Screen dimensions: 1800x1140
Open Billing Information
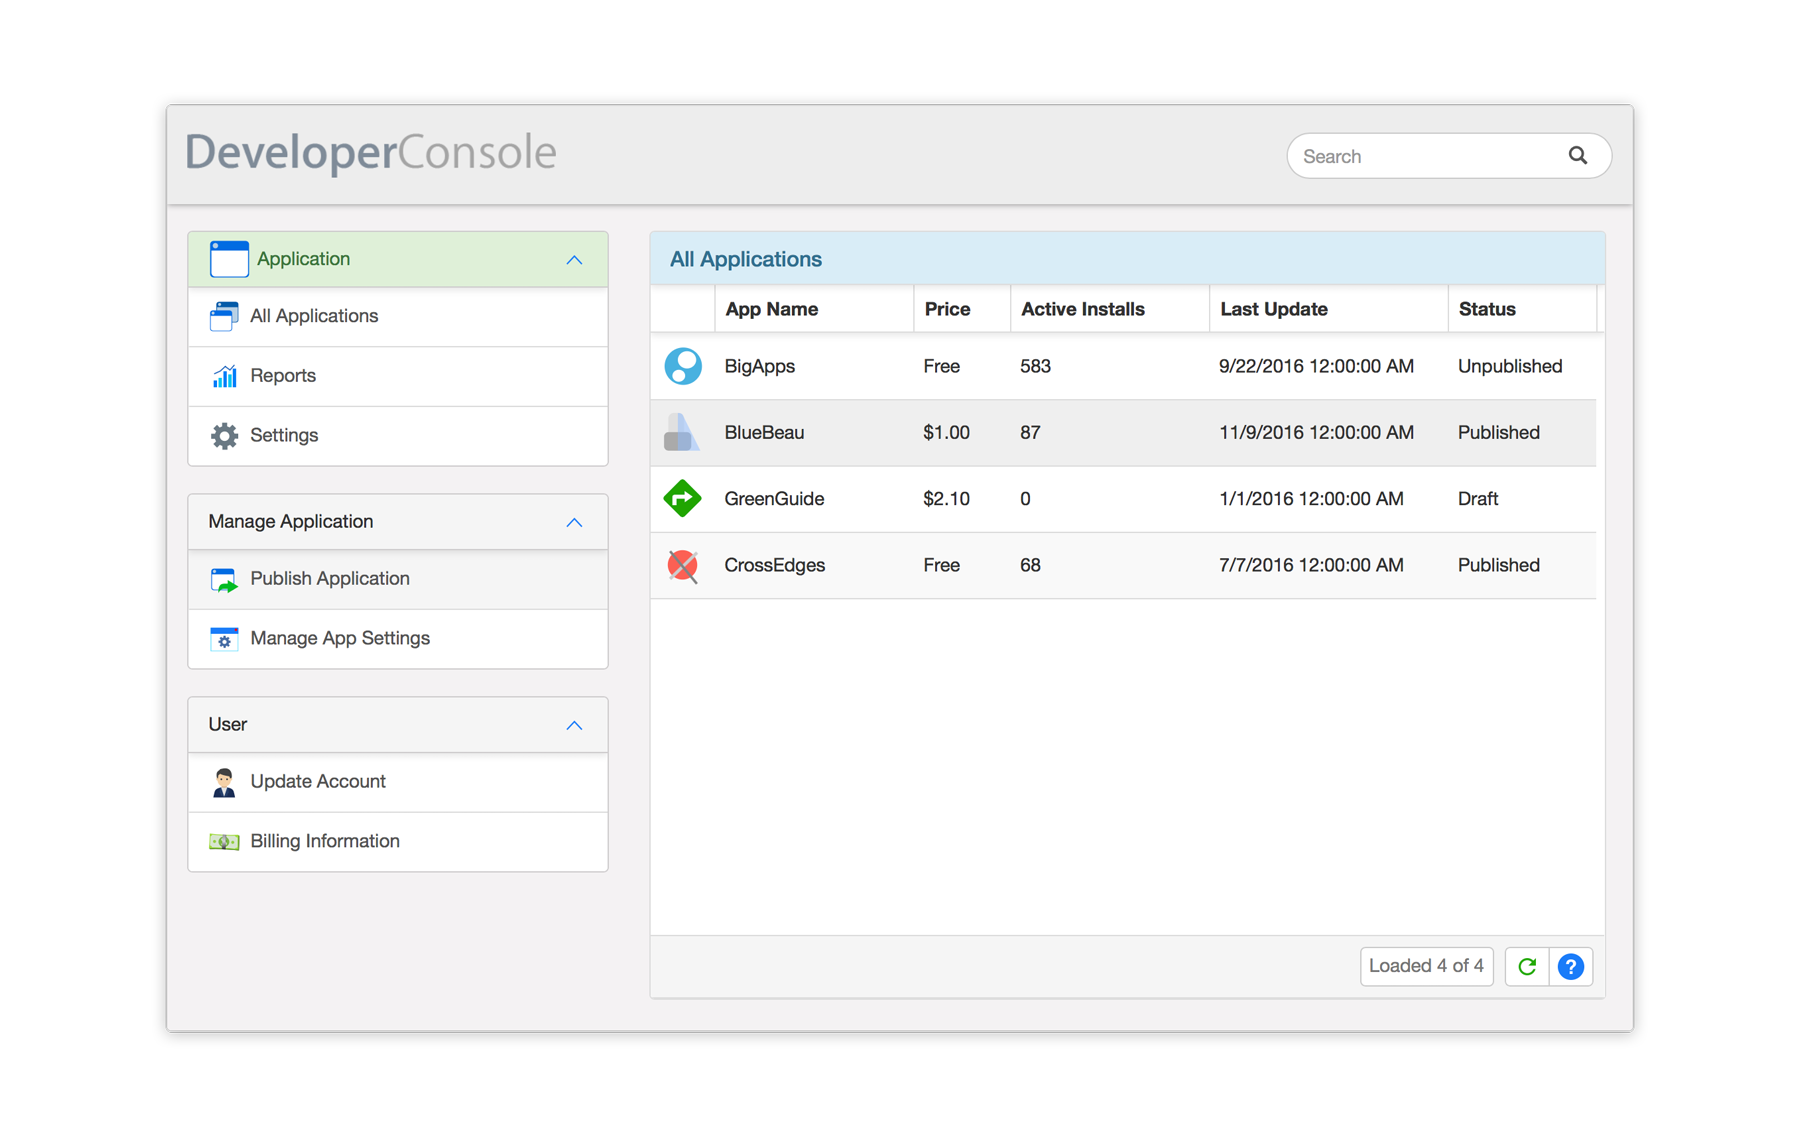point(324,842)
